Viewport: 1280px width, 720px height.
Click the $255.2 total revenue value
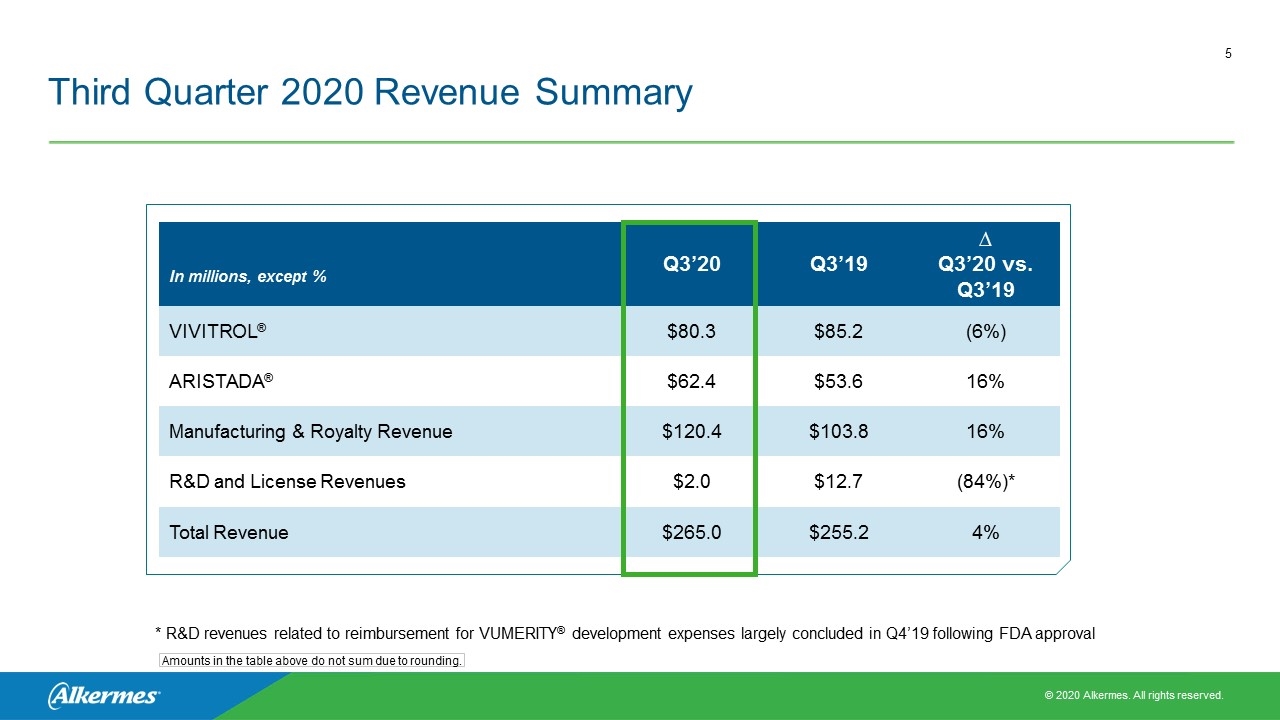coord(838,532)
